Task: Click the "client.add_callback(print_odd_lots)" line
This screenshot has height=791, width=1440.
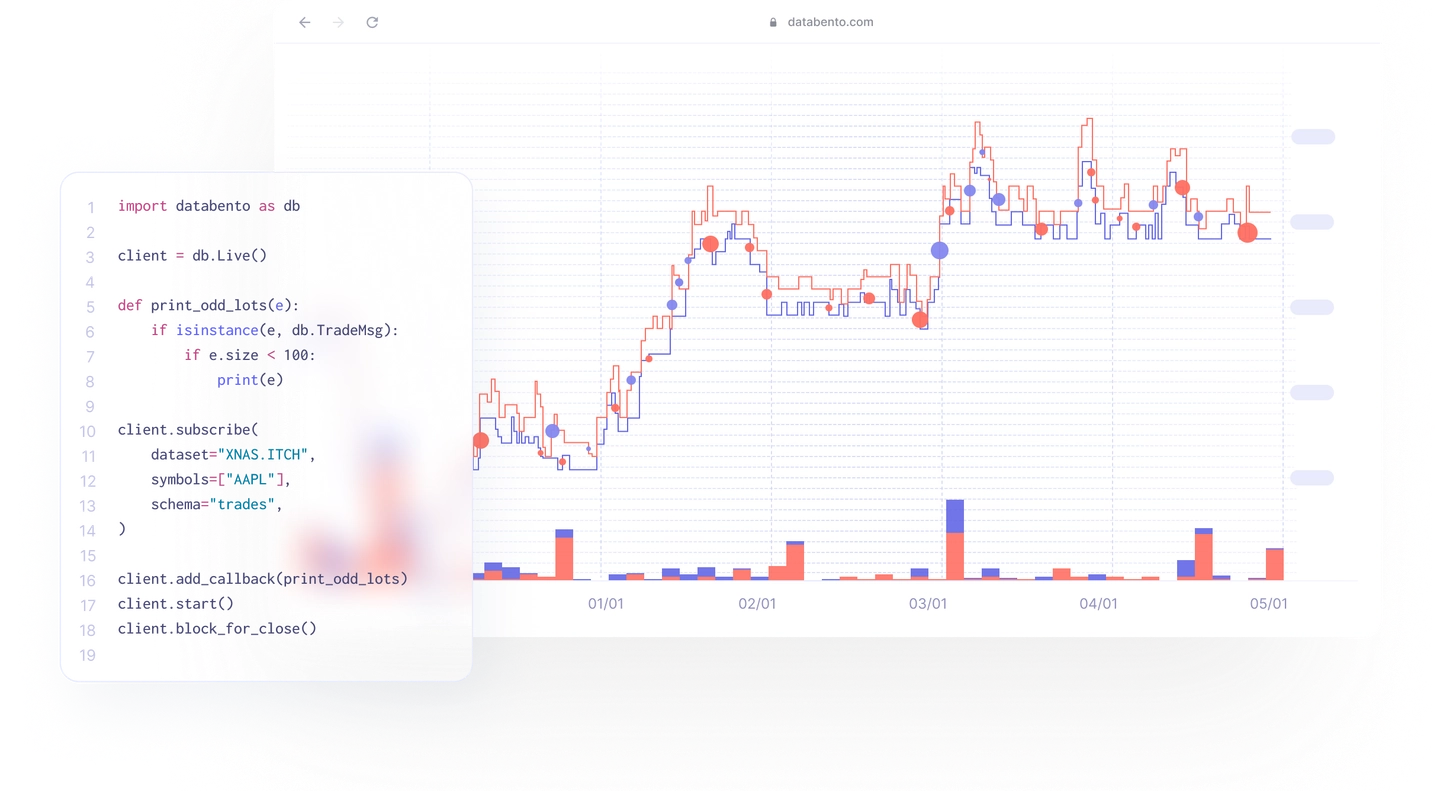Action: [263, 579]
